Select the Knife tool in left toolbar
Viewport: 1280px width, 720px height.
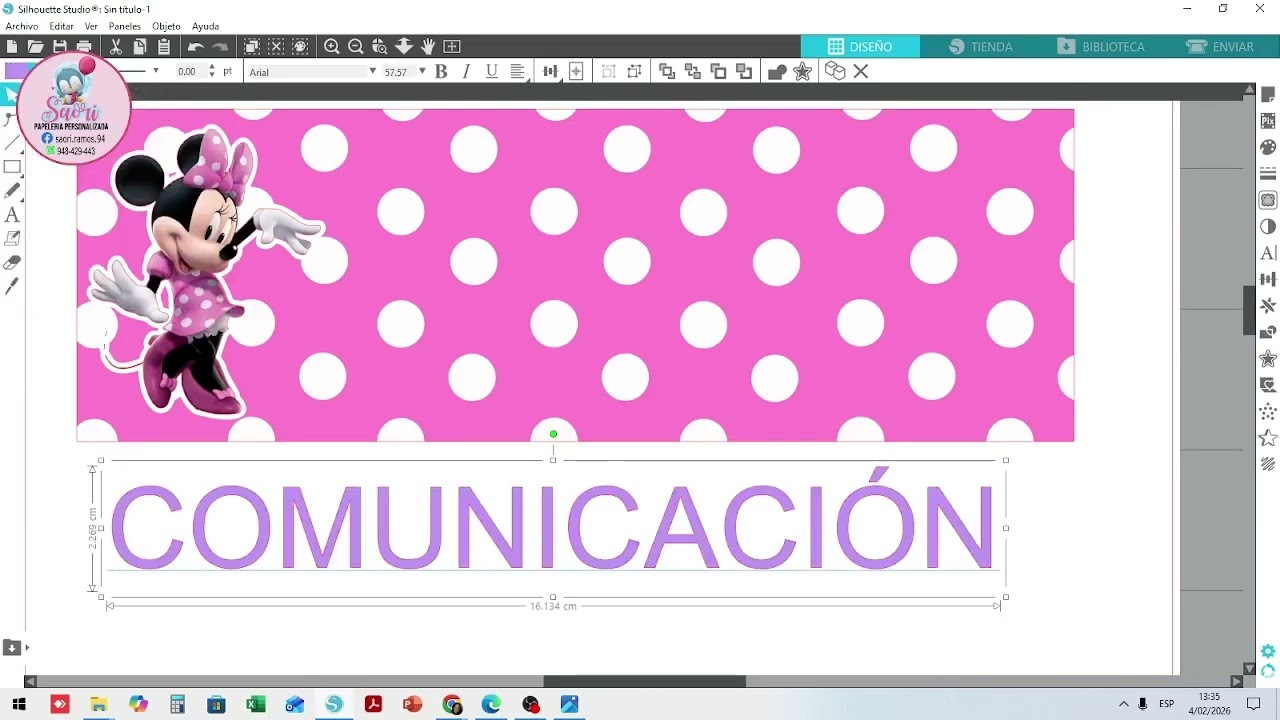click(12, 287)
